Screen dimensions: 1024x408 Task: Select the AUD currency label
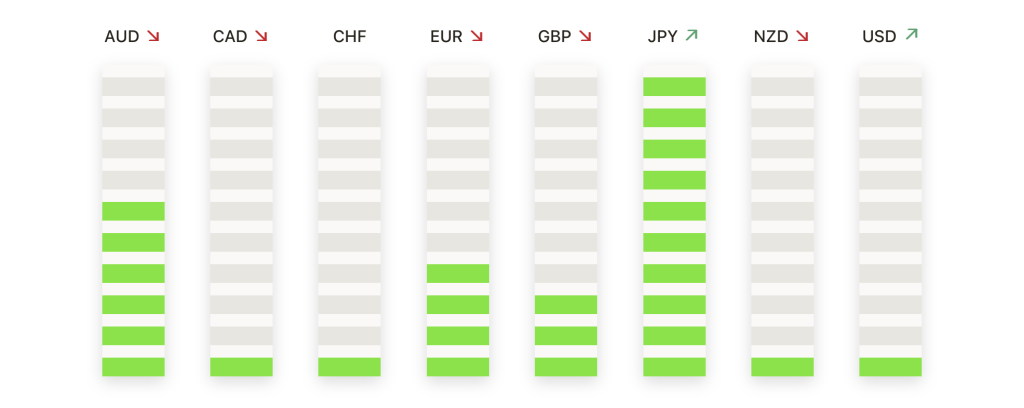(122, 37)
